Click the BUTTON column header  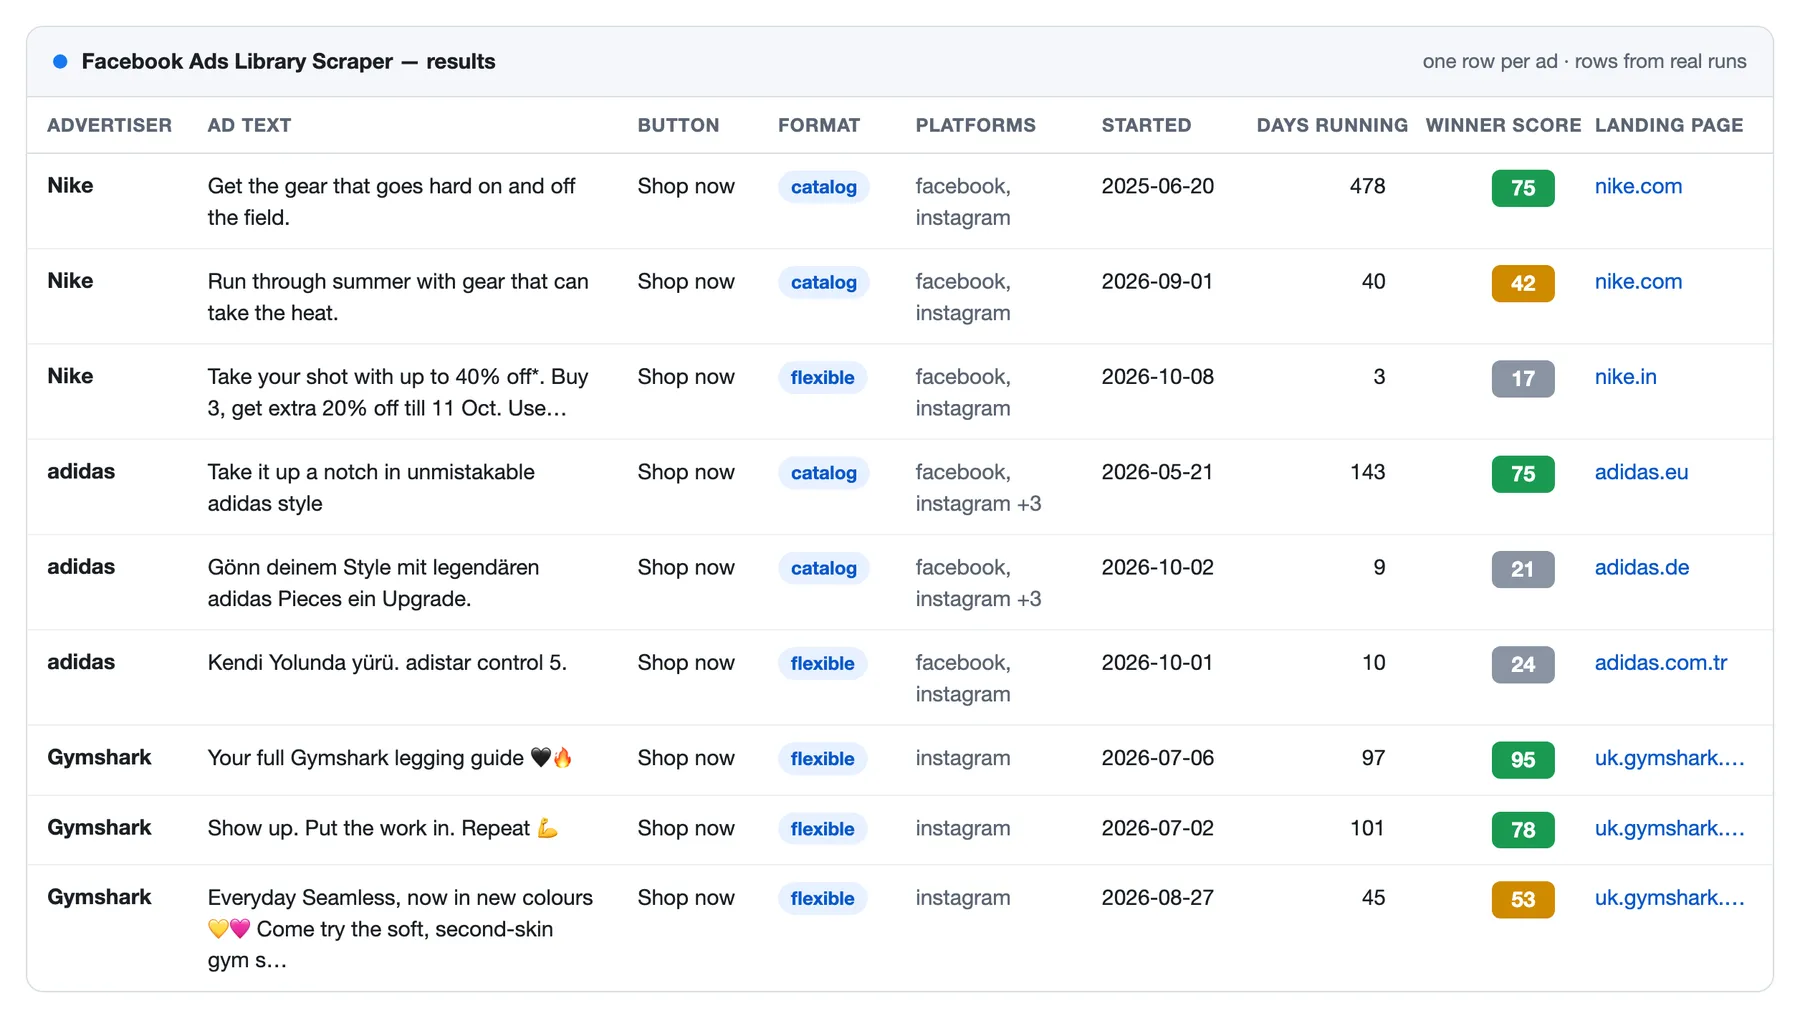tap(678, 125)
